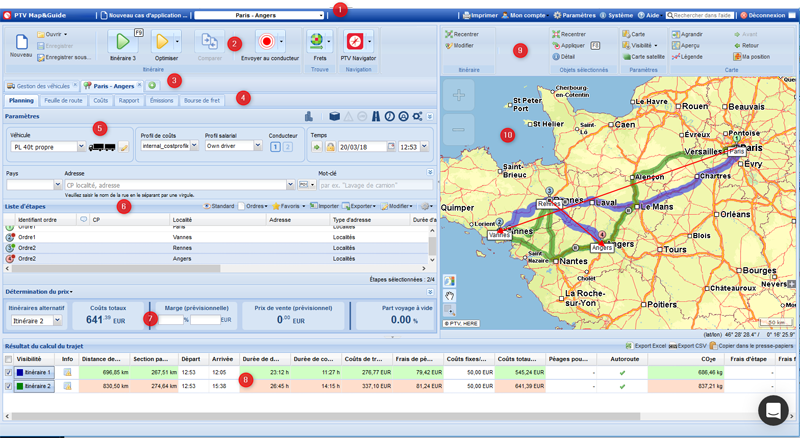The image size is (800, 438).
Task: Click Recentrer in Objets sélectionnés group
Action: coord(569,34)
